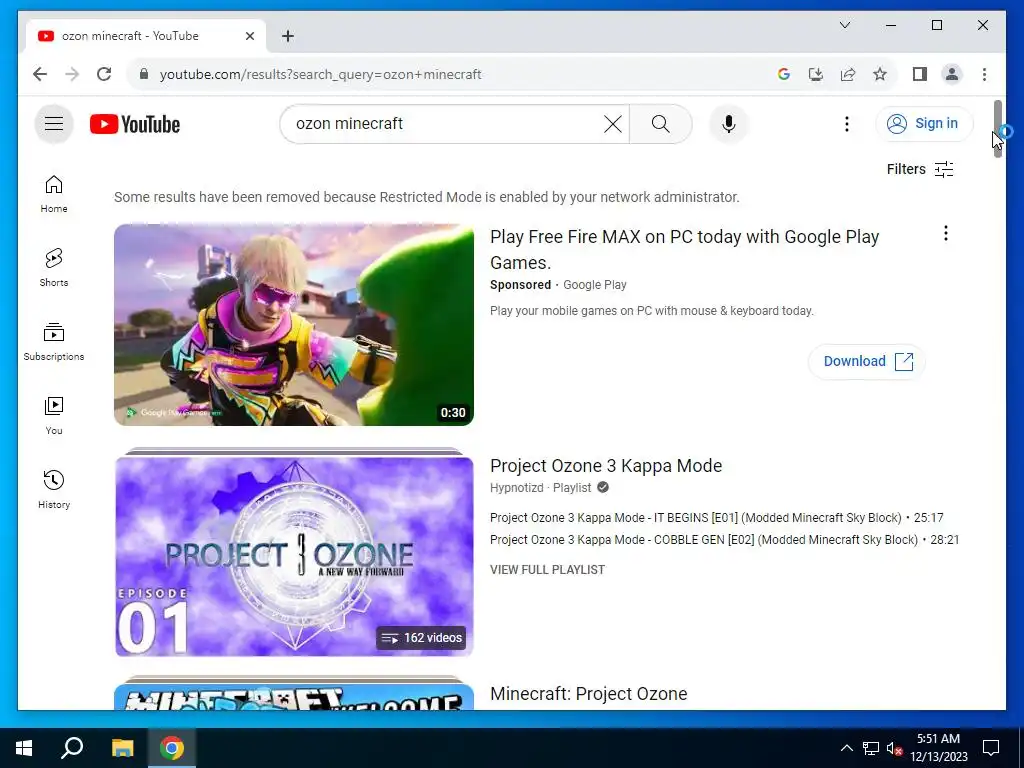
Task: Click Chrome forward arrow
Action: coord(72,74)
